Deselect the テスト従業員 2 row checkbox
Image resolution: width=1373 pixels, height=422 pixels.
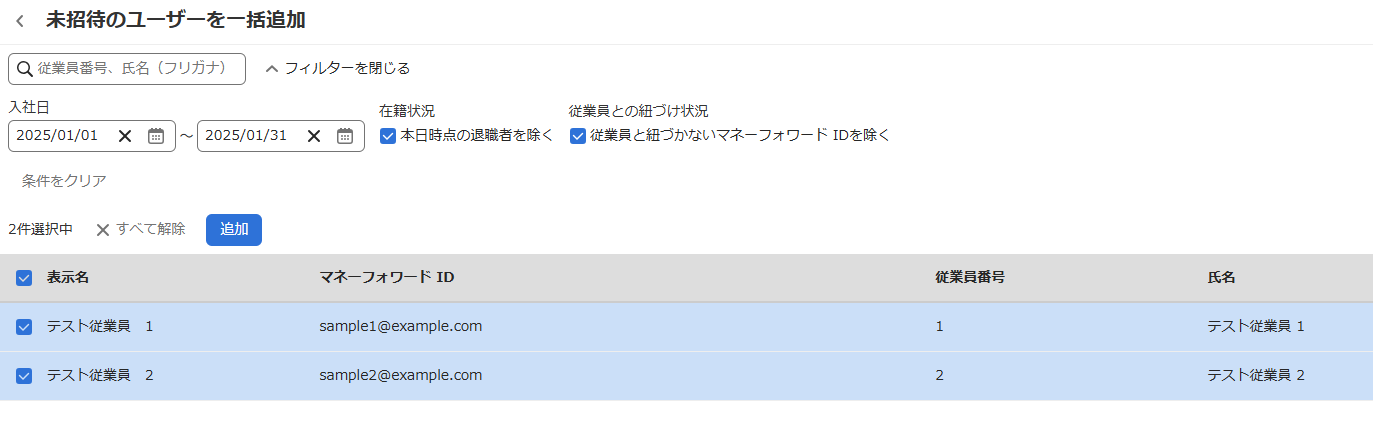[24, 376]
